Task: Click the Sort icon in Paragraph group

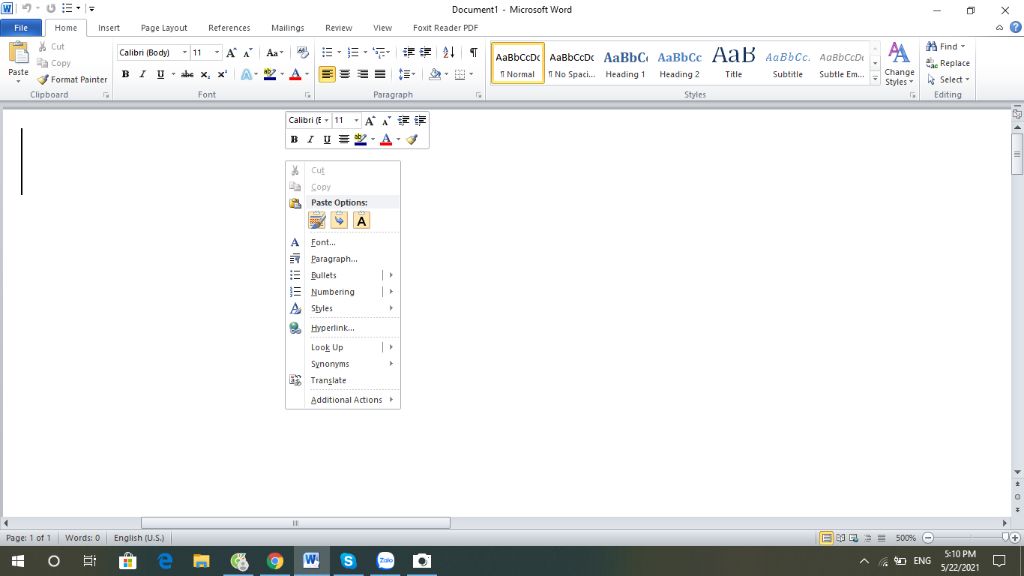Action: (x=448, y=52)
